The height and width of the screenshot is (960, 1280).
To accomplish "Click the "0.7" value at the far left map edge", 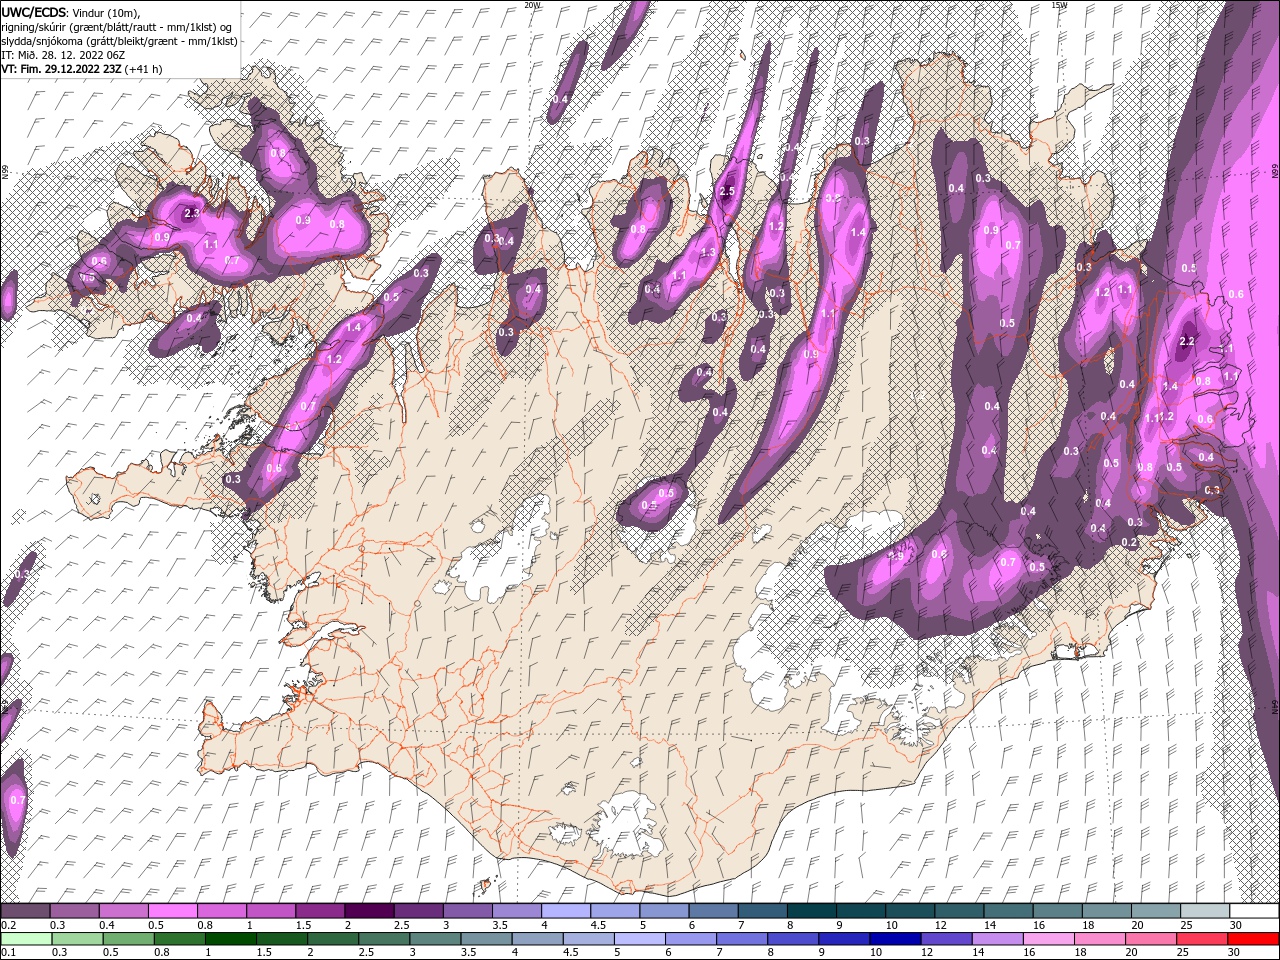I will 17,800.
